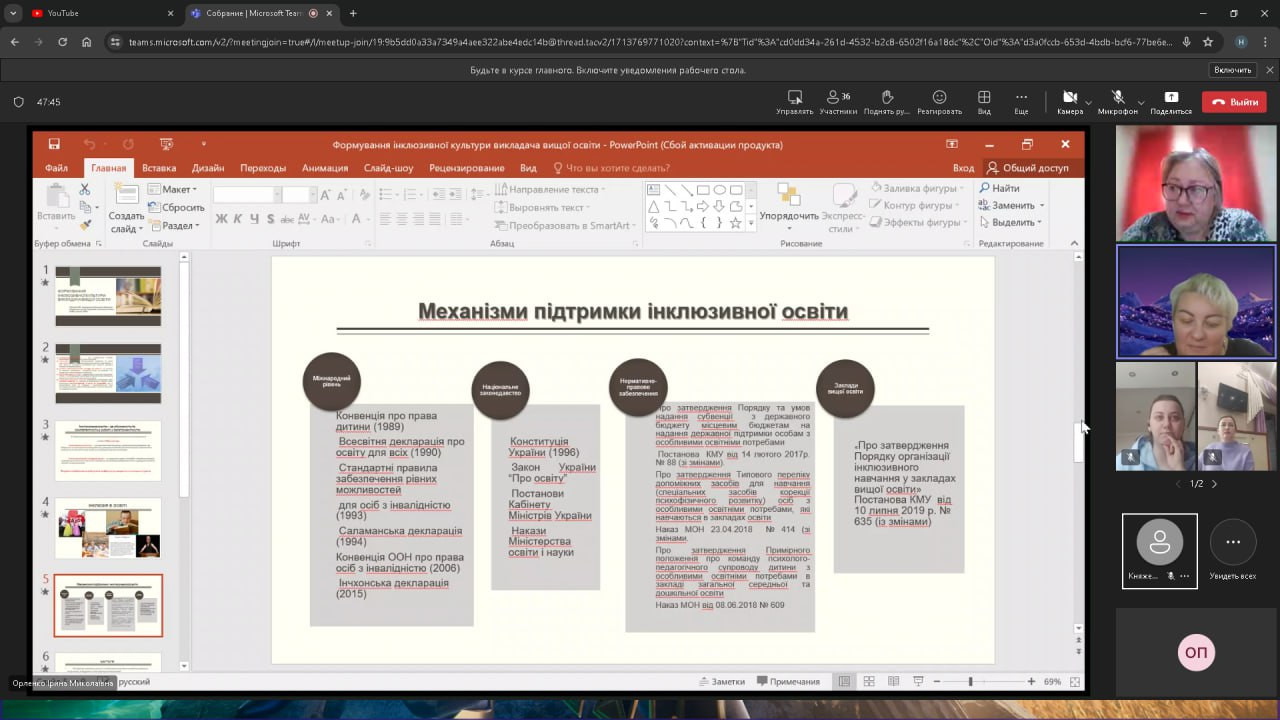The image size is (1280, 720).
Task: Dismiss the notification banner with X
Action: 1270,70
